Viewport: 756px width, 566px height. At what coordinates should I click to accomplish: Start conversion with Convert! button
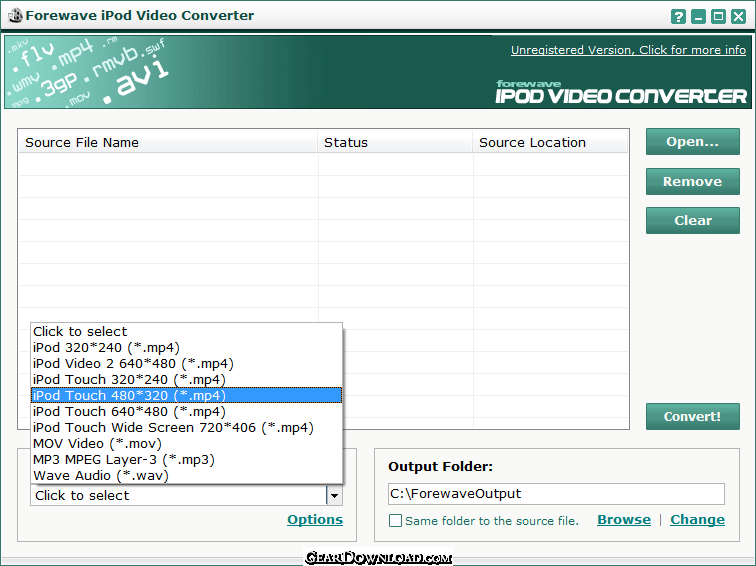click(692, 417)
